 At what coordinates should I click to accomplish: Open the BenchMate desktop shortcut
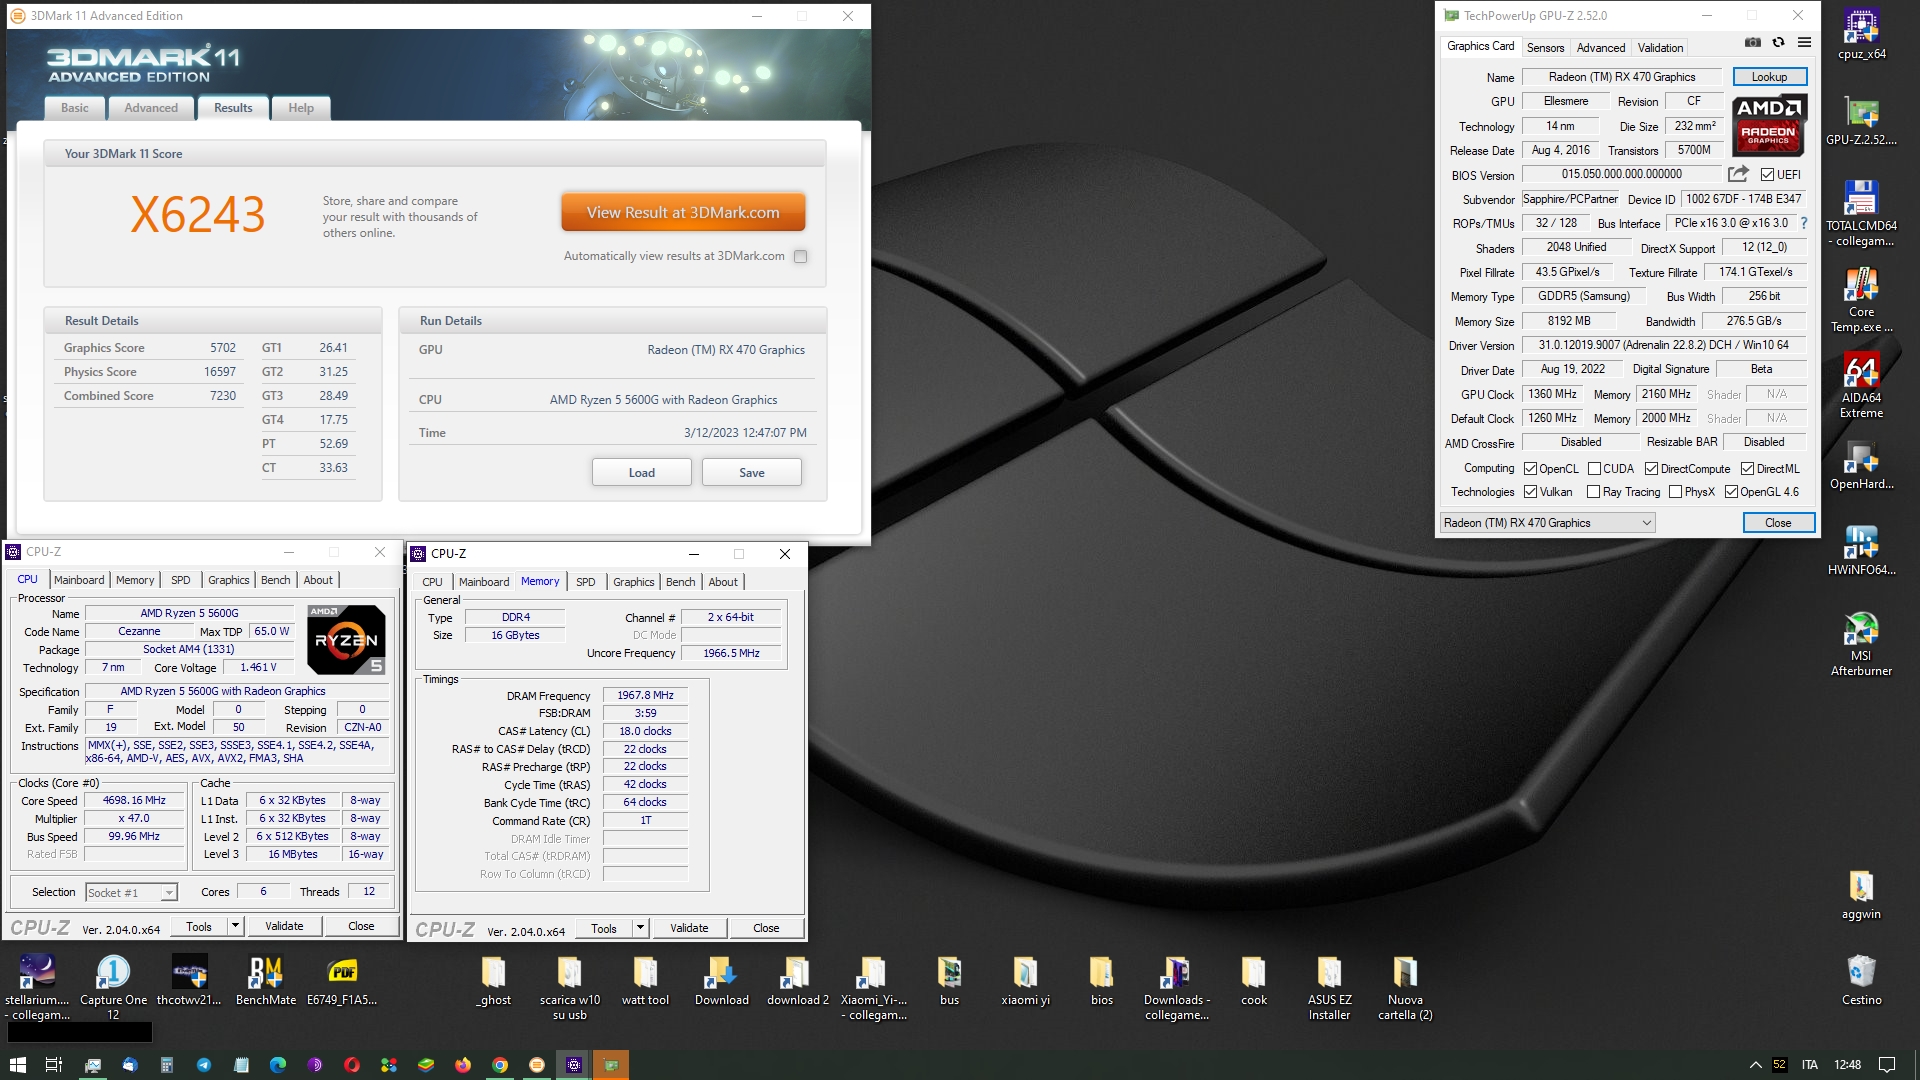(x=266, y=980)
